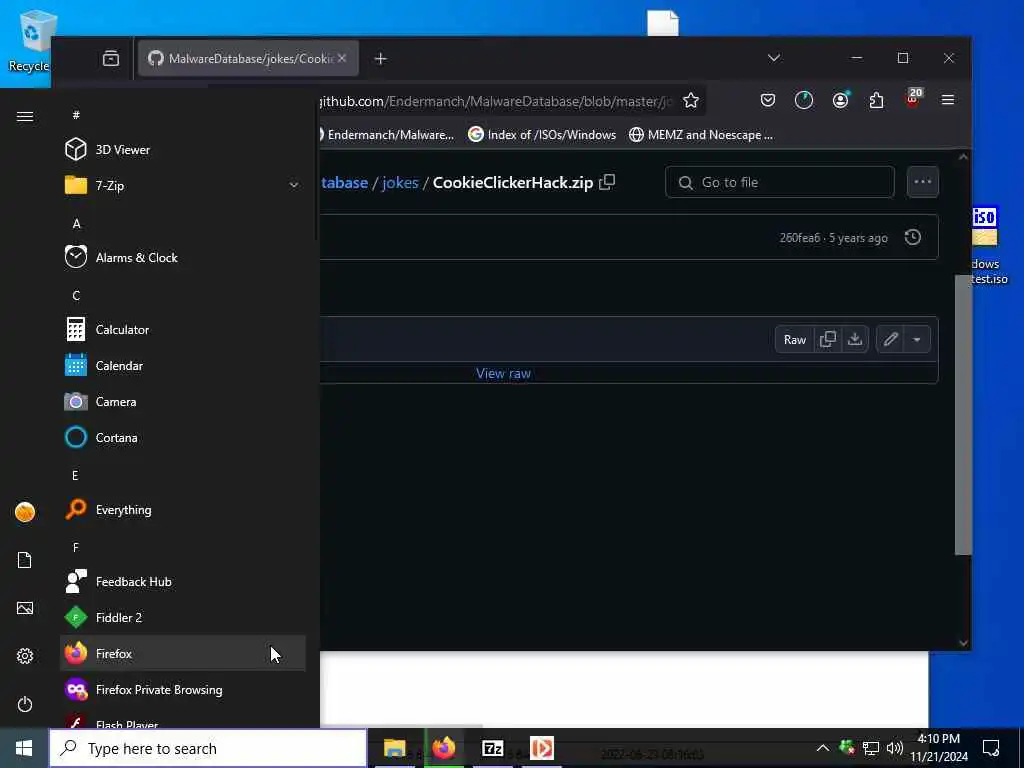Viewport: 1024px width, 768px height.
Task: Open commit 260fea6 link
Action: coord(799,238)
